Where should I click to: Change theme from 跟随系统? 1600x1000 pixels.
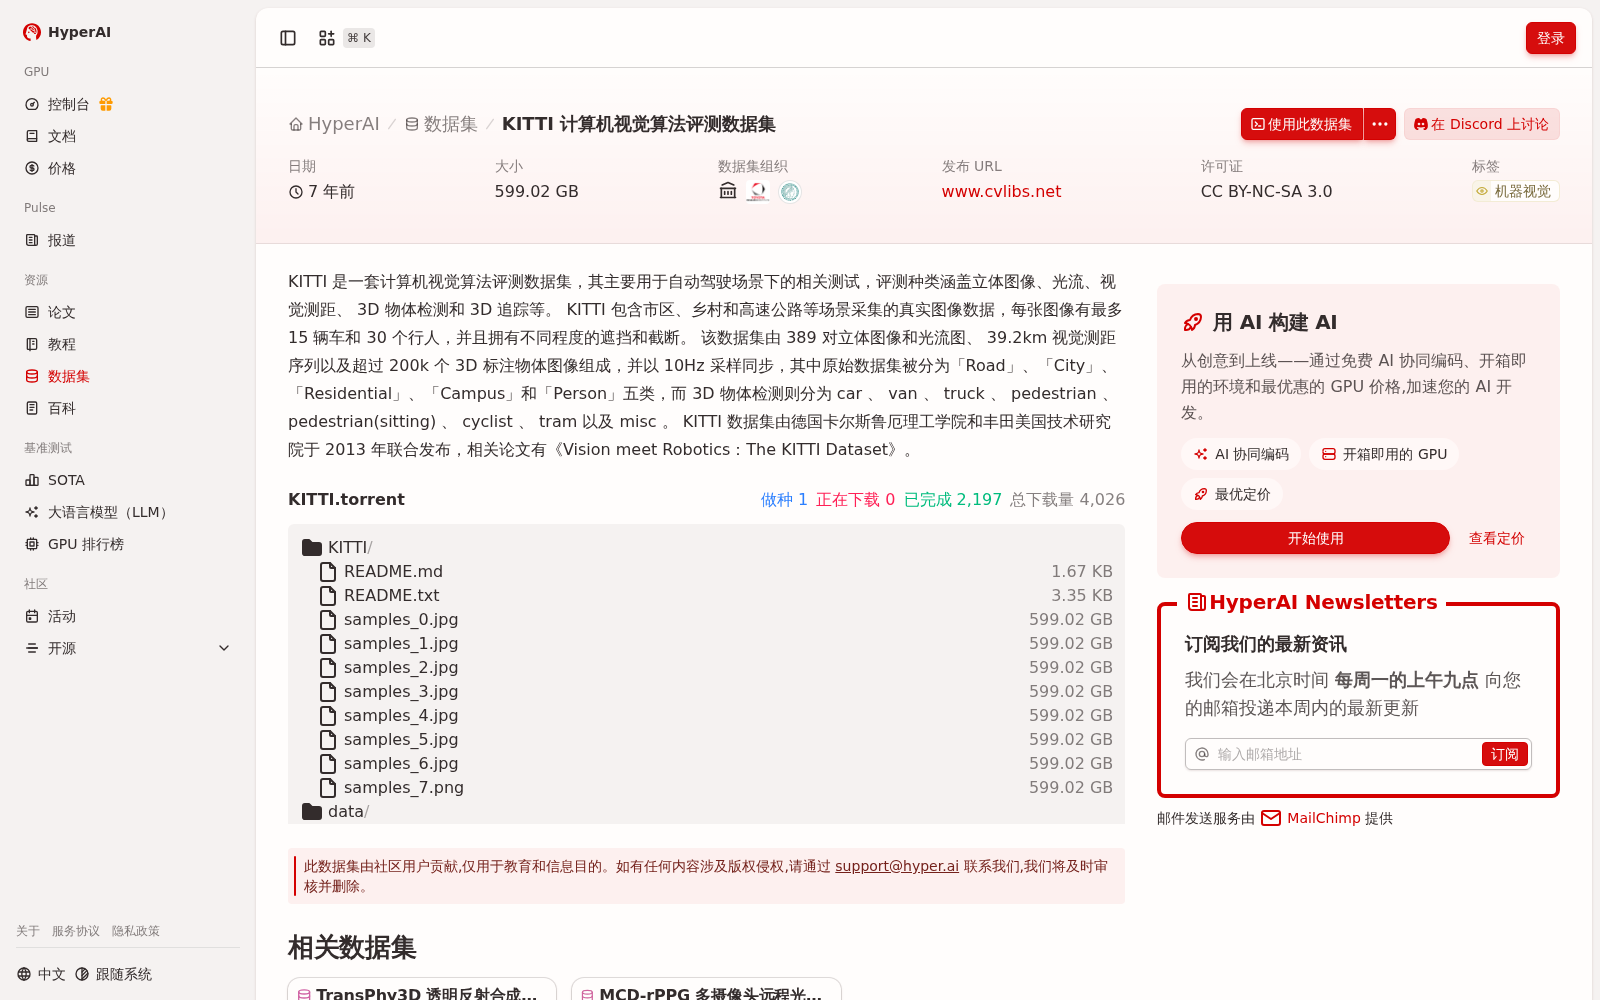(113, 974)
